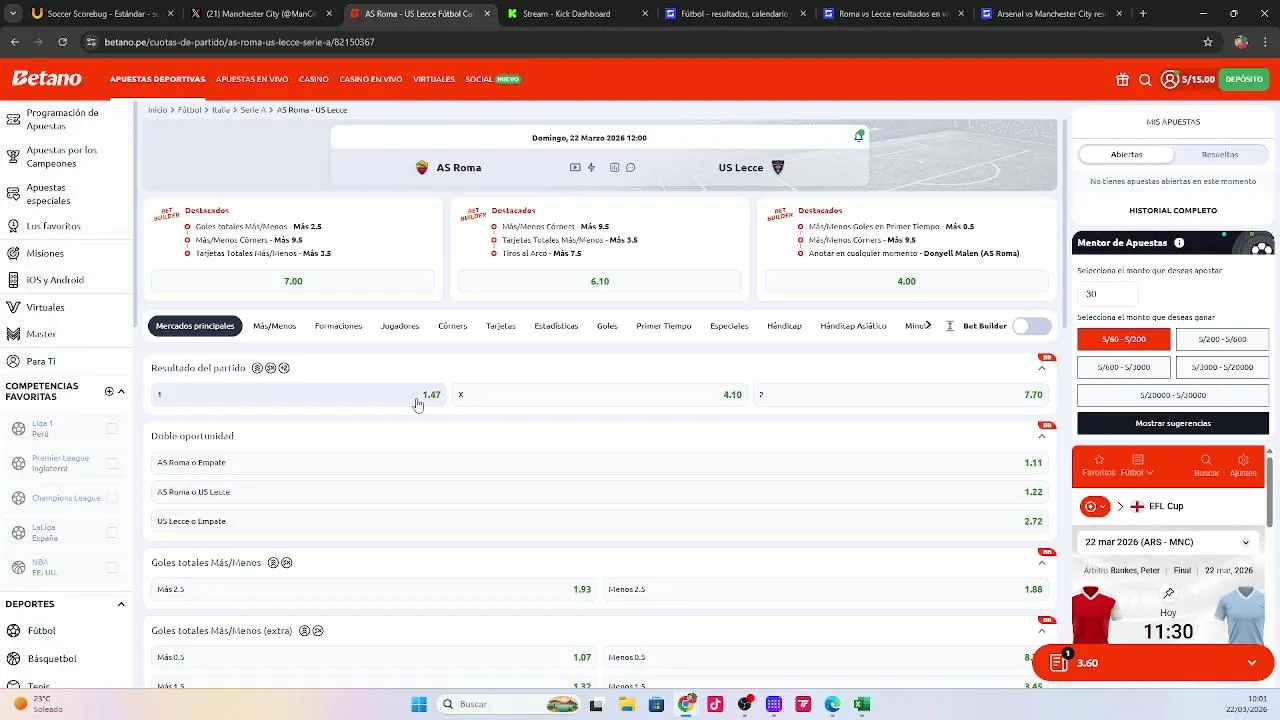
Task: Collapse Competencias Favoritas section
Action: (x=121, y=391)
